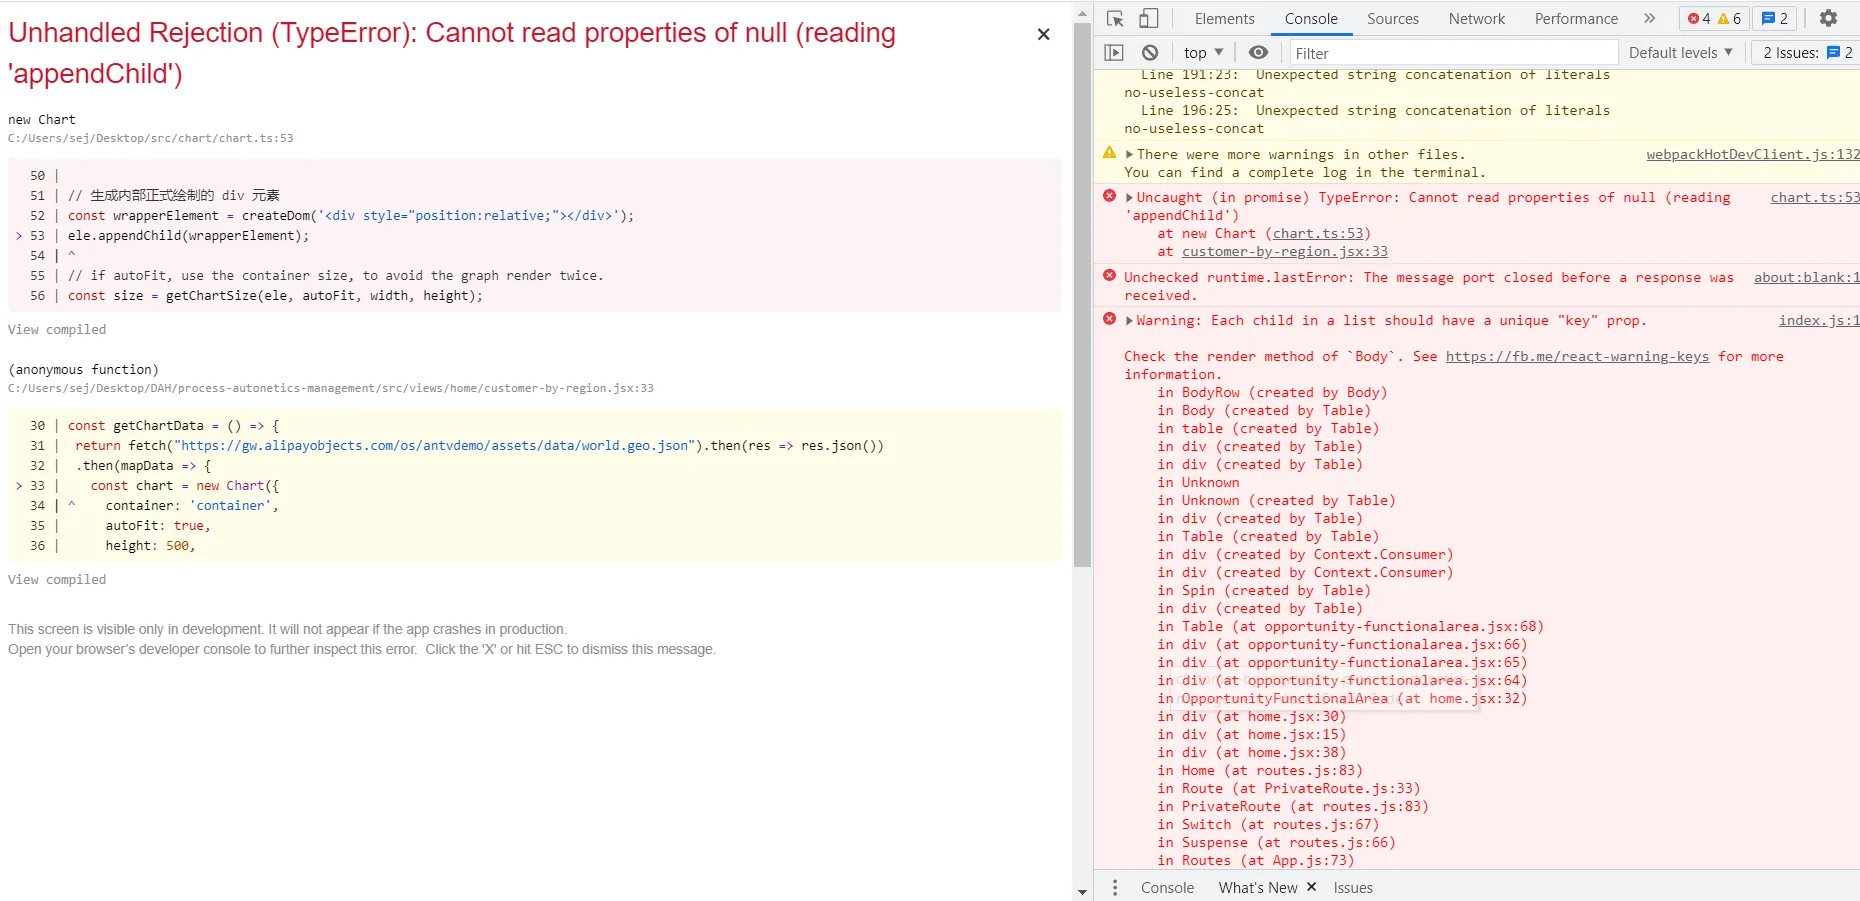Screen dimensions: 1860x901
Task: Click the chart.ts:53 file path text
Action: click(151, 138)
